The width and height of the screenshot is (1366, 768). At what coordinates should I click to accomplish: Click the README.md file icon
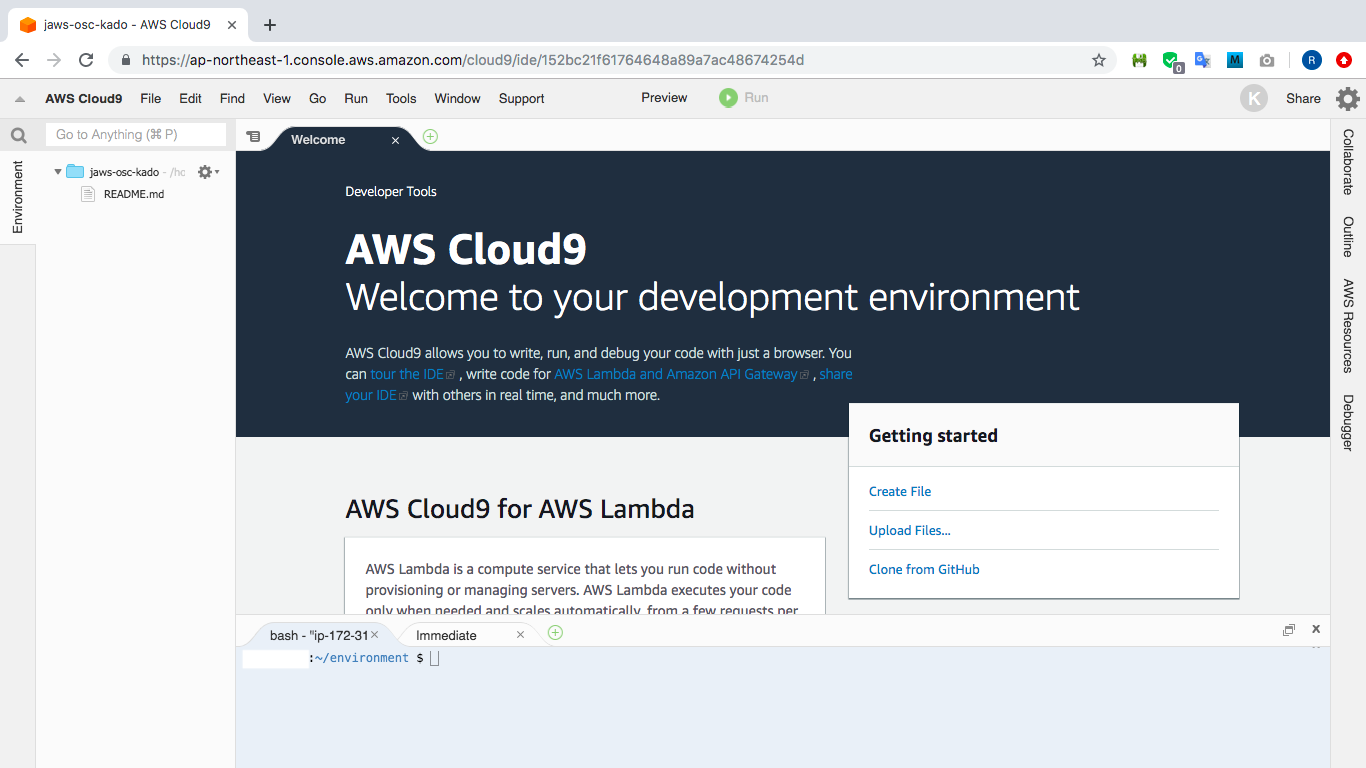[88, 194]
